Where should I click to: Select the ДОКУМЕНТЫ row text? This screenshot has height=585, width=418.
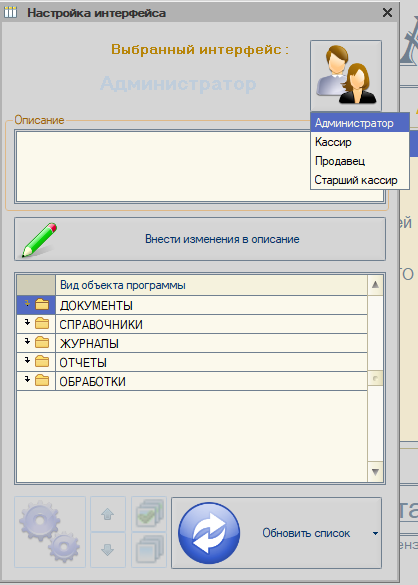tap(96, 306)
